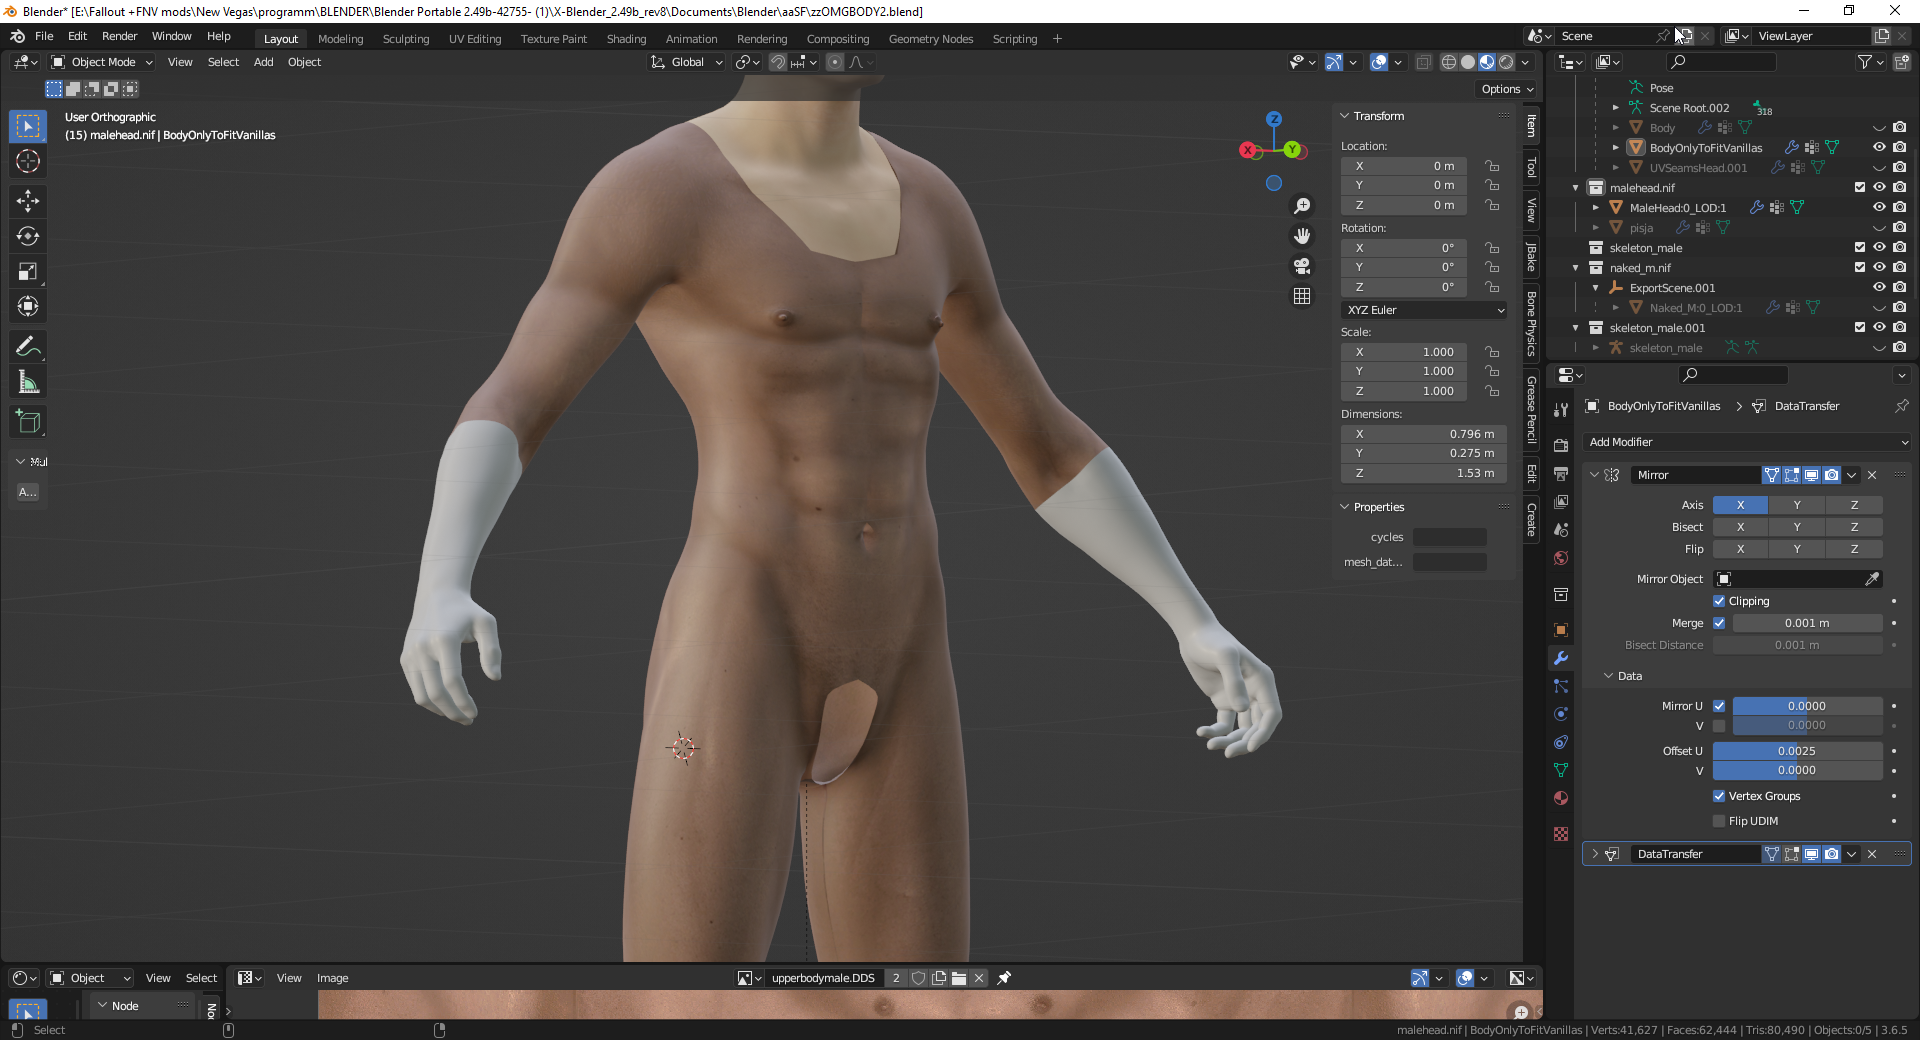This screenshot has height=1040, width=1920.
Task: Toggle Mirror U checkbox
Action: click(1719, 706)
